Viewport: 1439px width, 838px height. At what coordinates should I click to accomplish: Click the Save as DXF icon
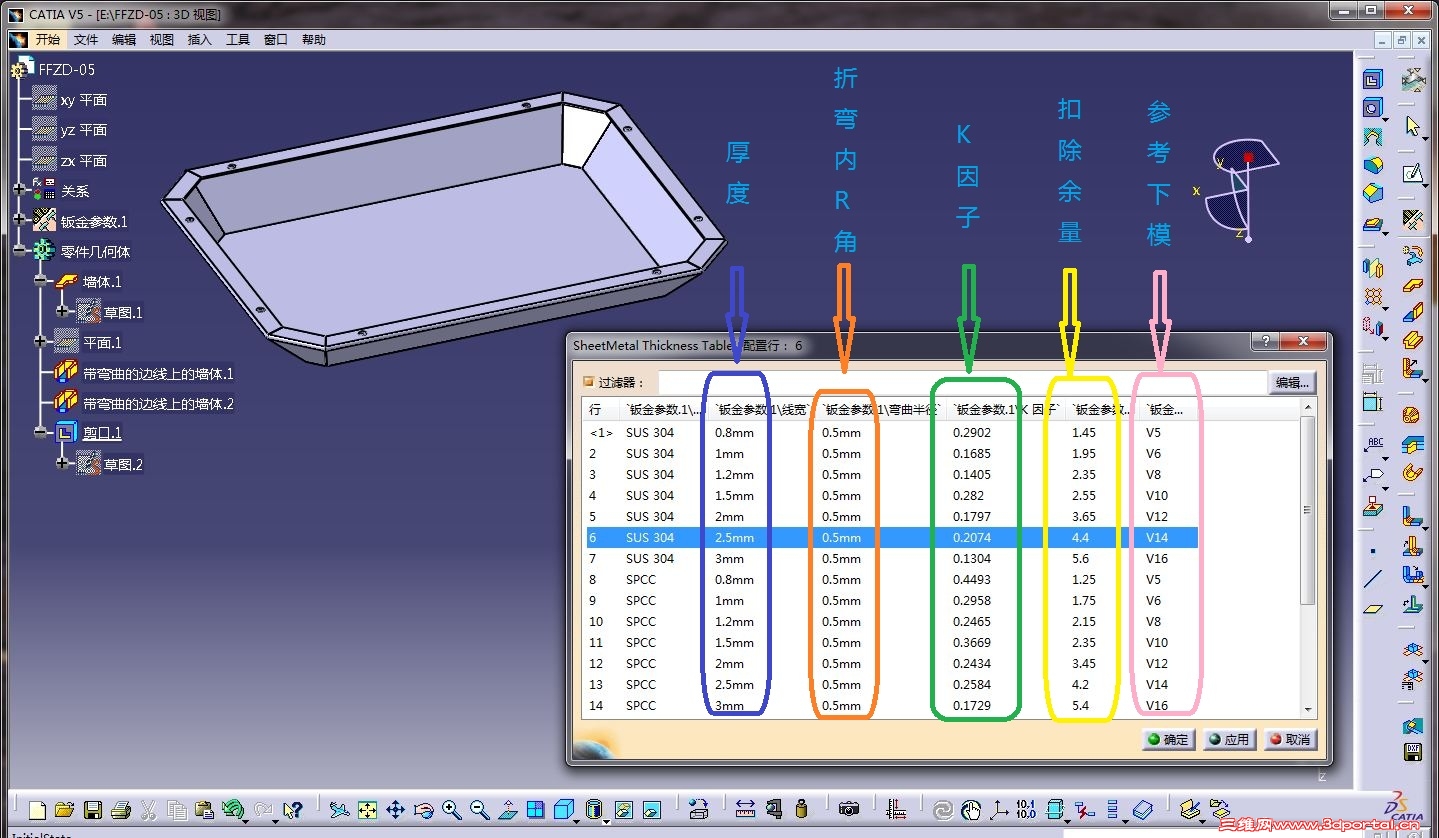click(1412, 751)
